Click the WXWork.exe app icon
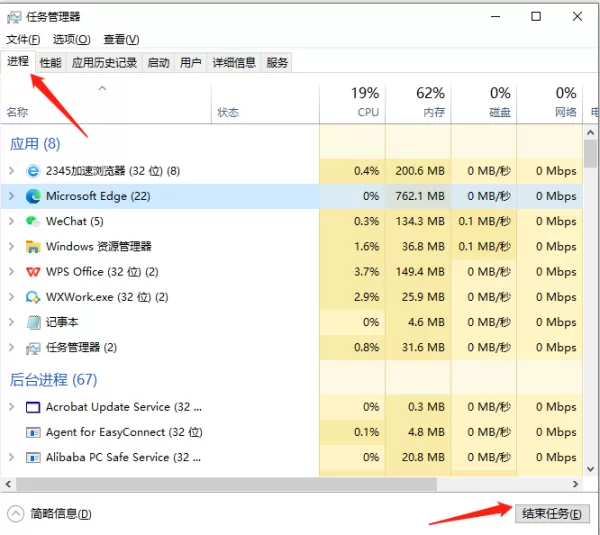The width and height of the screenshot is (600, 535). click(x=33, y=297)
